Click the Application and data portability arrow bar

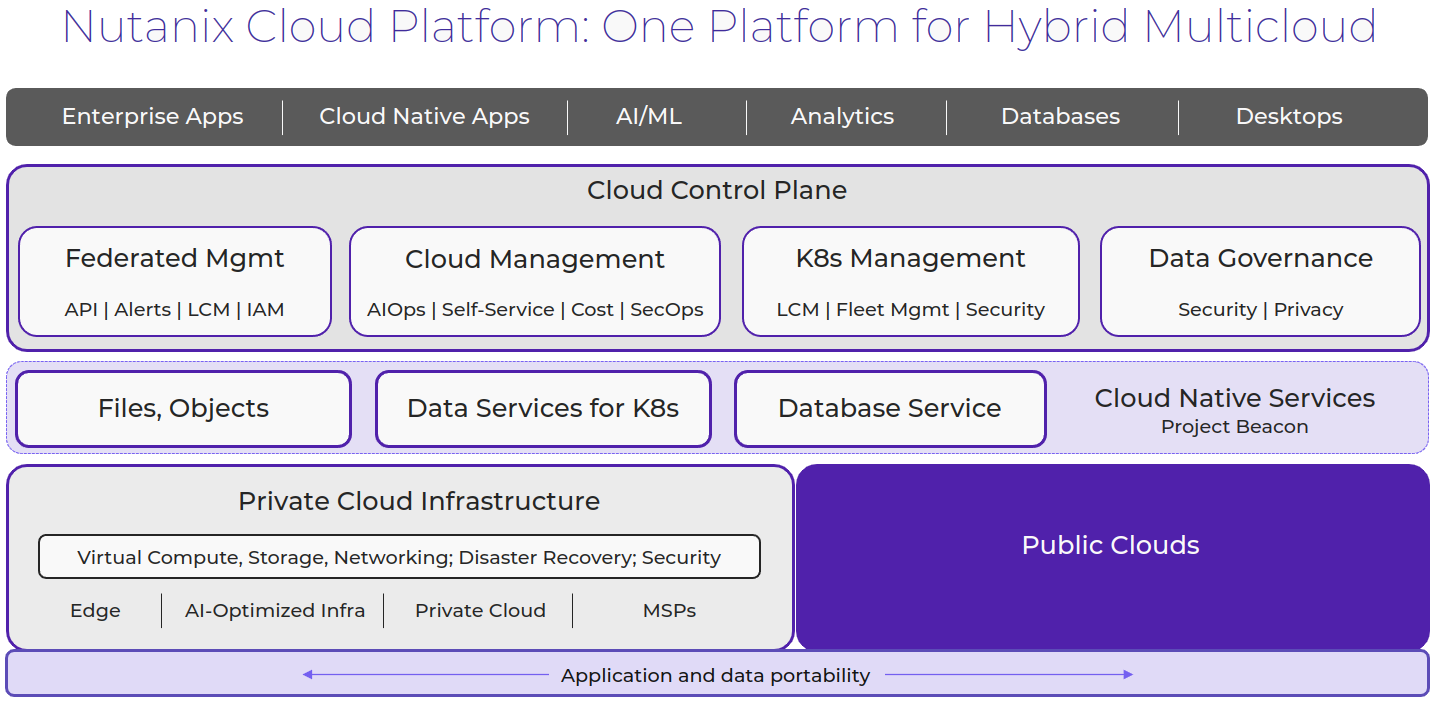point(716,675)
